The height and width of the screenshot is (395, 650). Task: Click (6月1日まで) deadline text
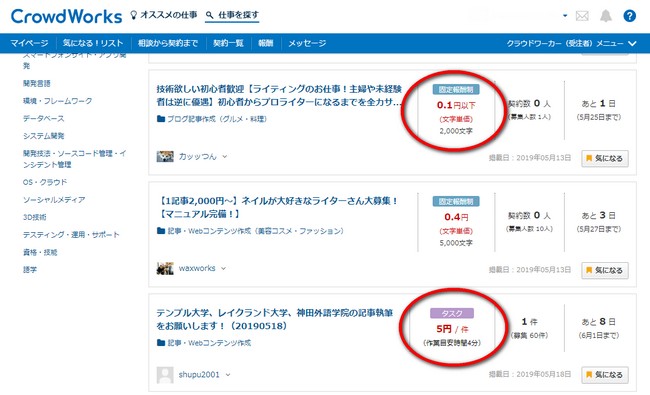point(599,335)
